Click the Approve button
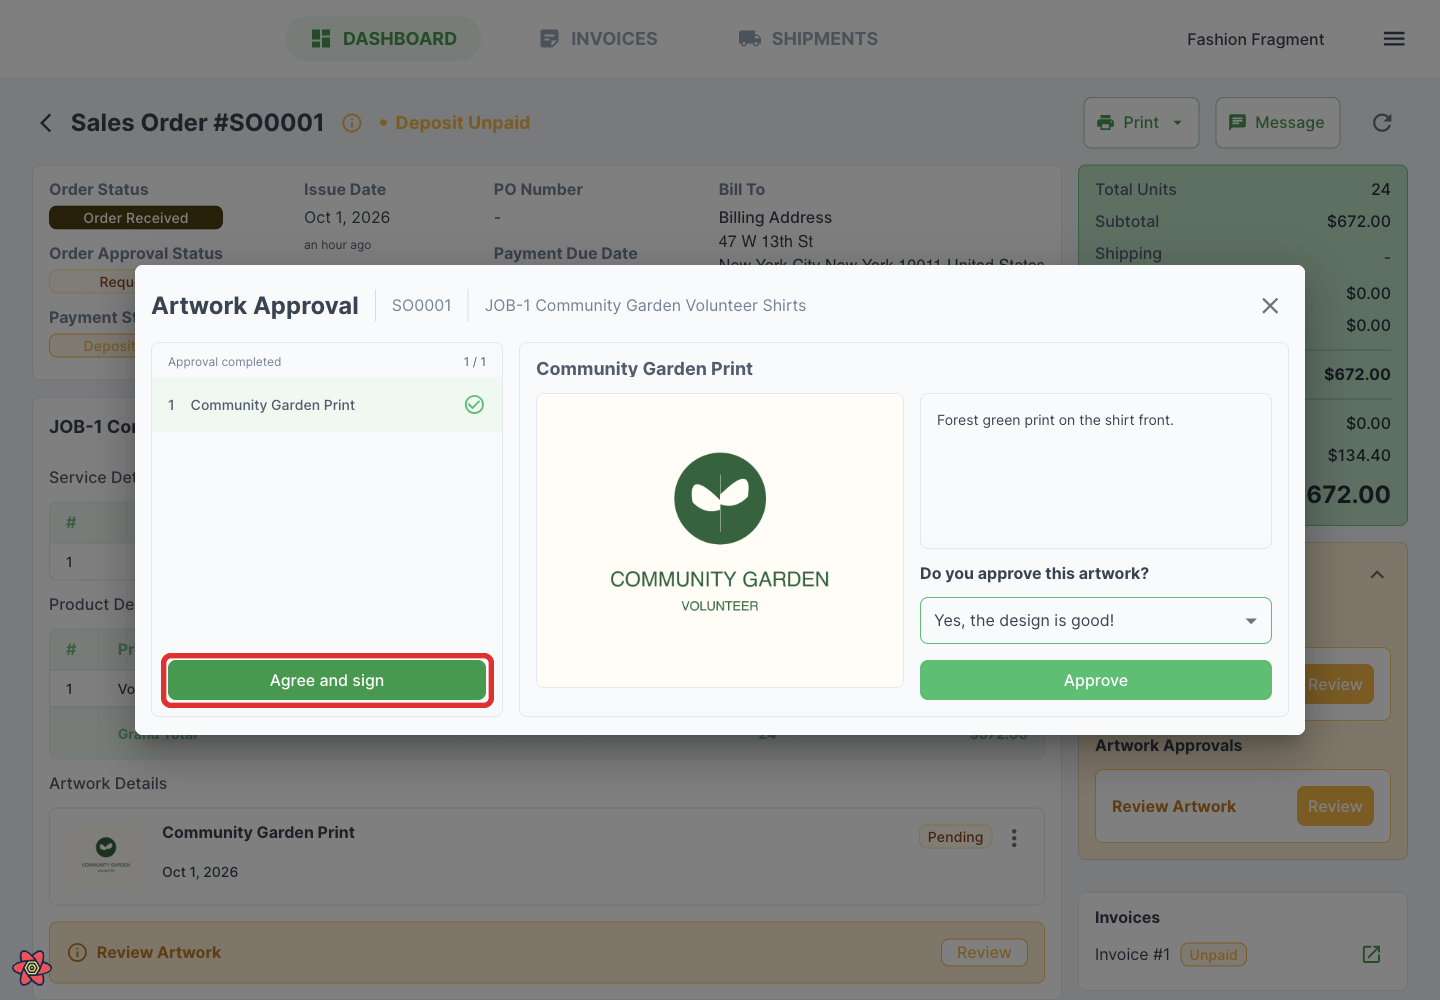This screenshot has width=1440, height=1000. (1096, 681)
